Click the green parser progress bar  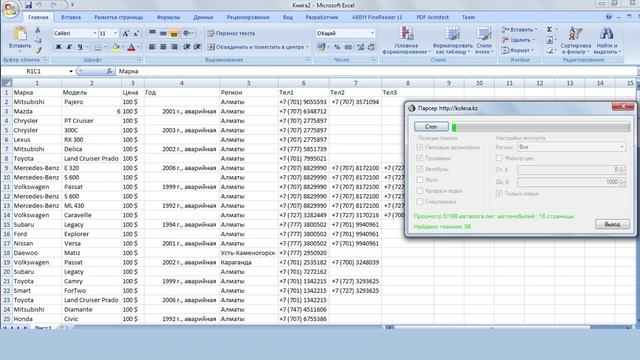(541, 127)
